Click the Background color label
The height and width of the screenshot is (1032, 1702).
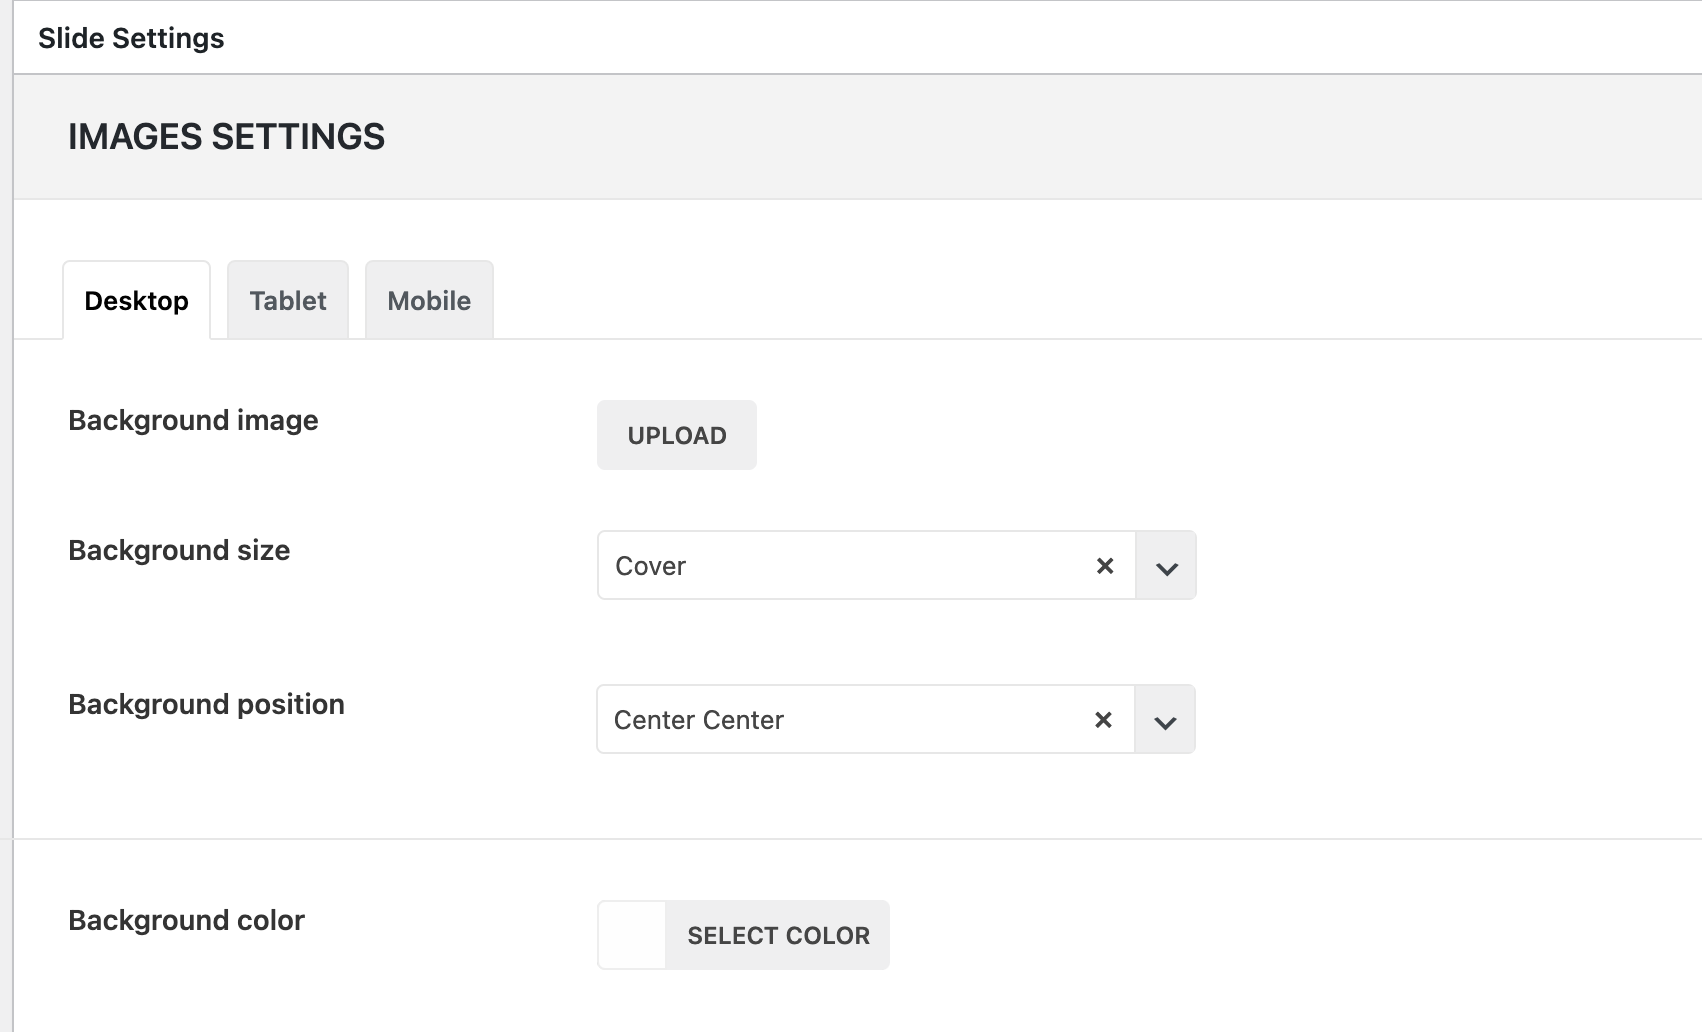pyautogui.click(x=186, y=920)
